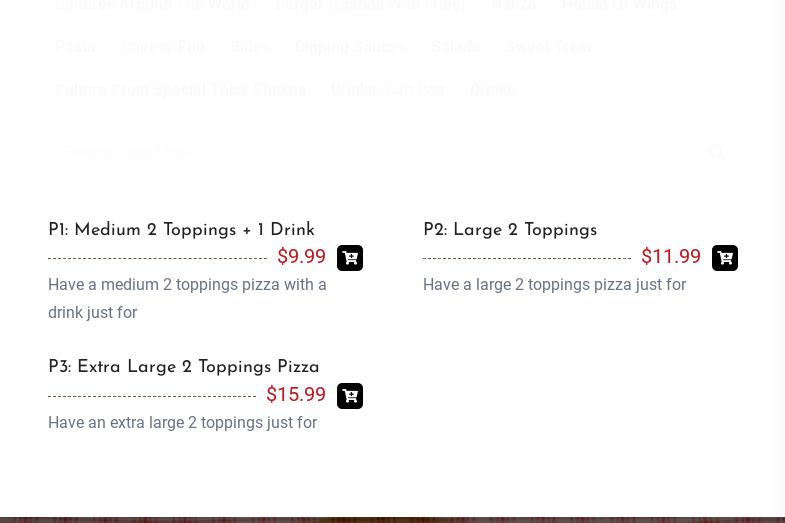Open the P2: Large 2 Toppings item
This screenshot has width=785, height=523.
[x=510, y=230]
